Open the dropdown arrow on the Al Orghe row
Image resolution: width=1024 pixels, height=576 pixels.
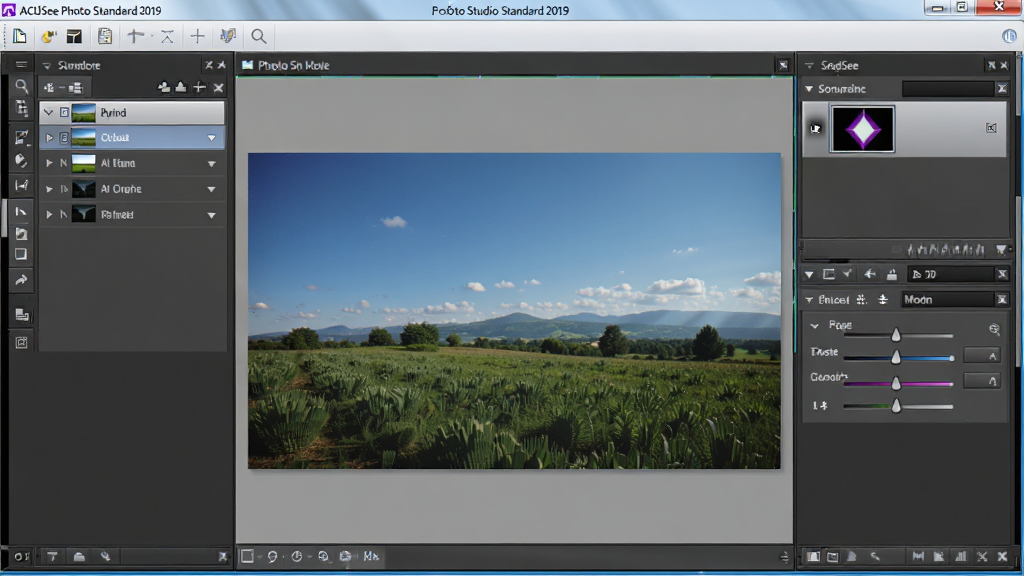(x=212, y=189)
